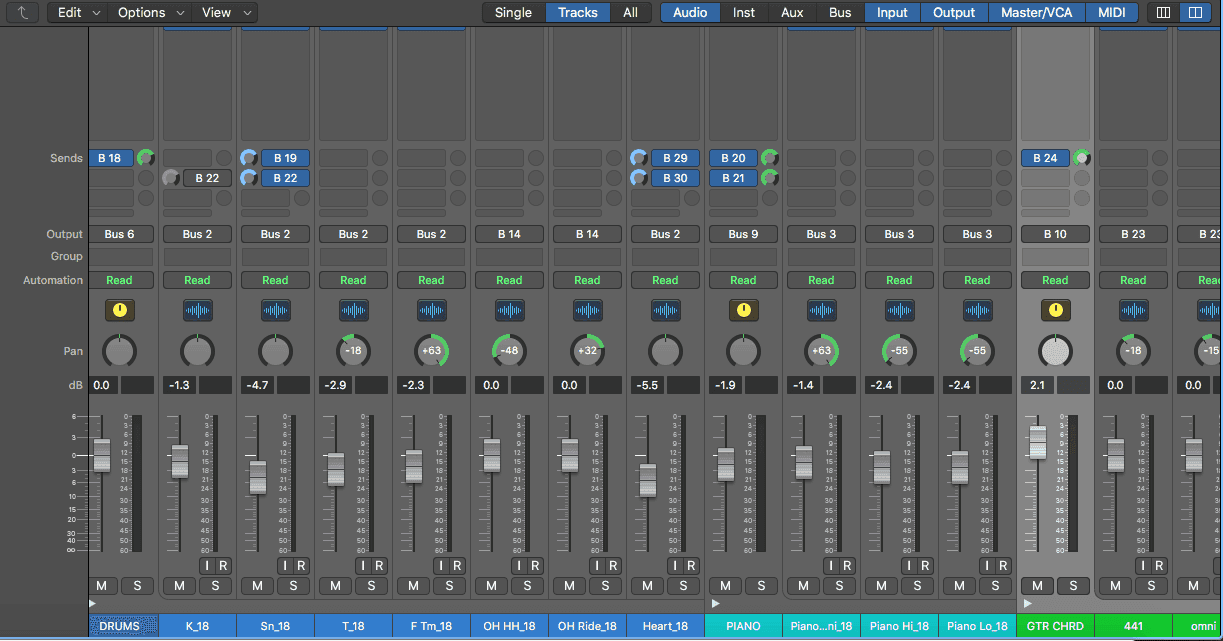Click the GTR CHRD B 24 send button
This screenshot has height=641, width=1223.
(x=1045, y=158)
